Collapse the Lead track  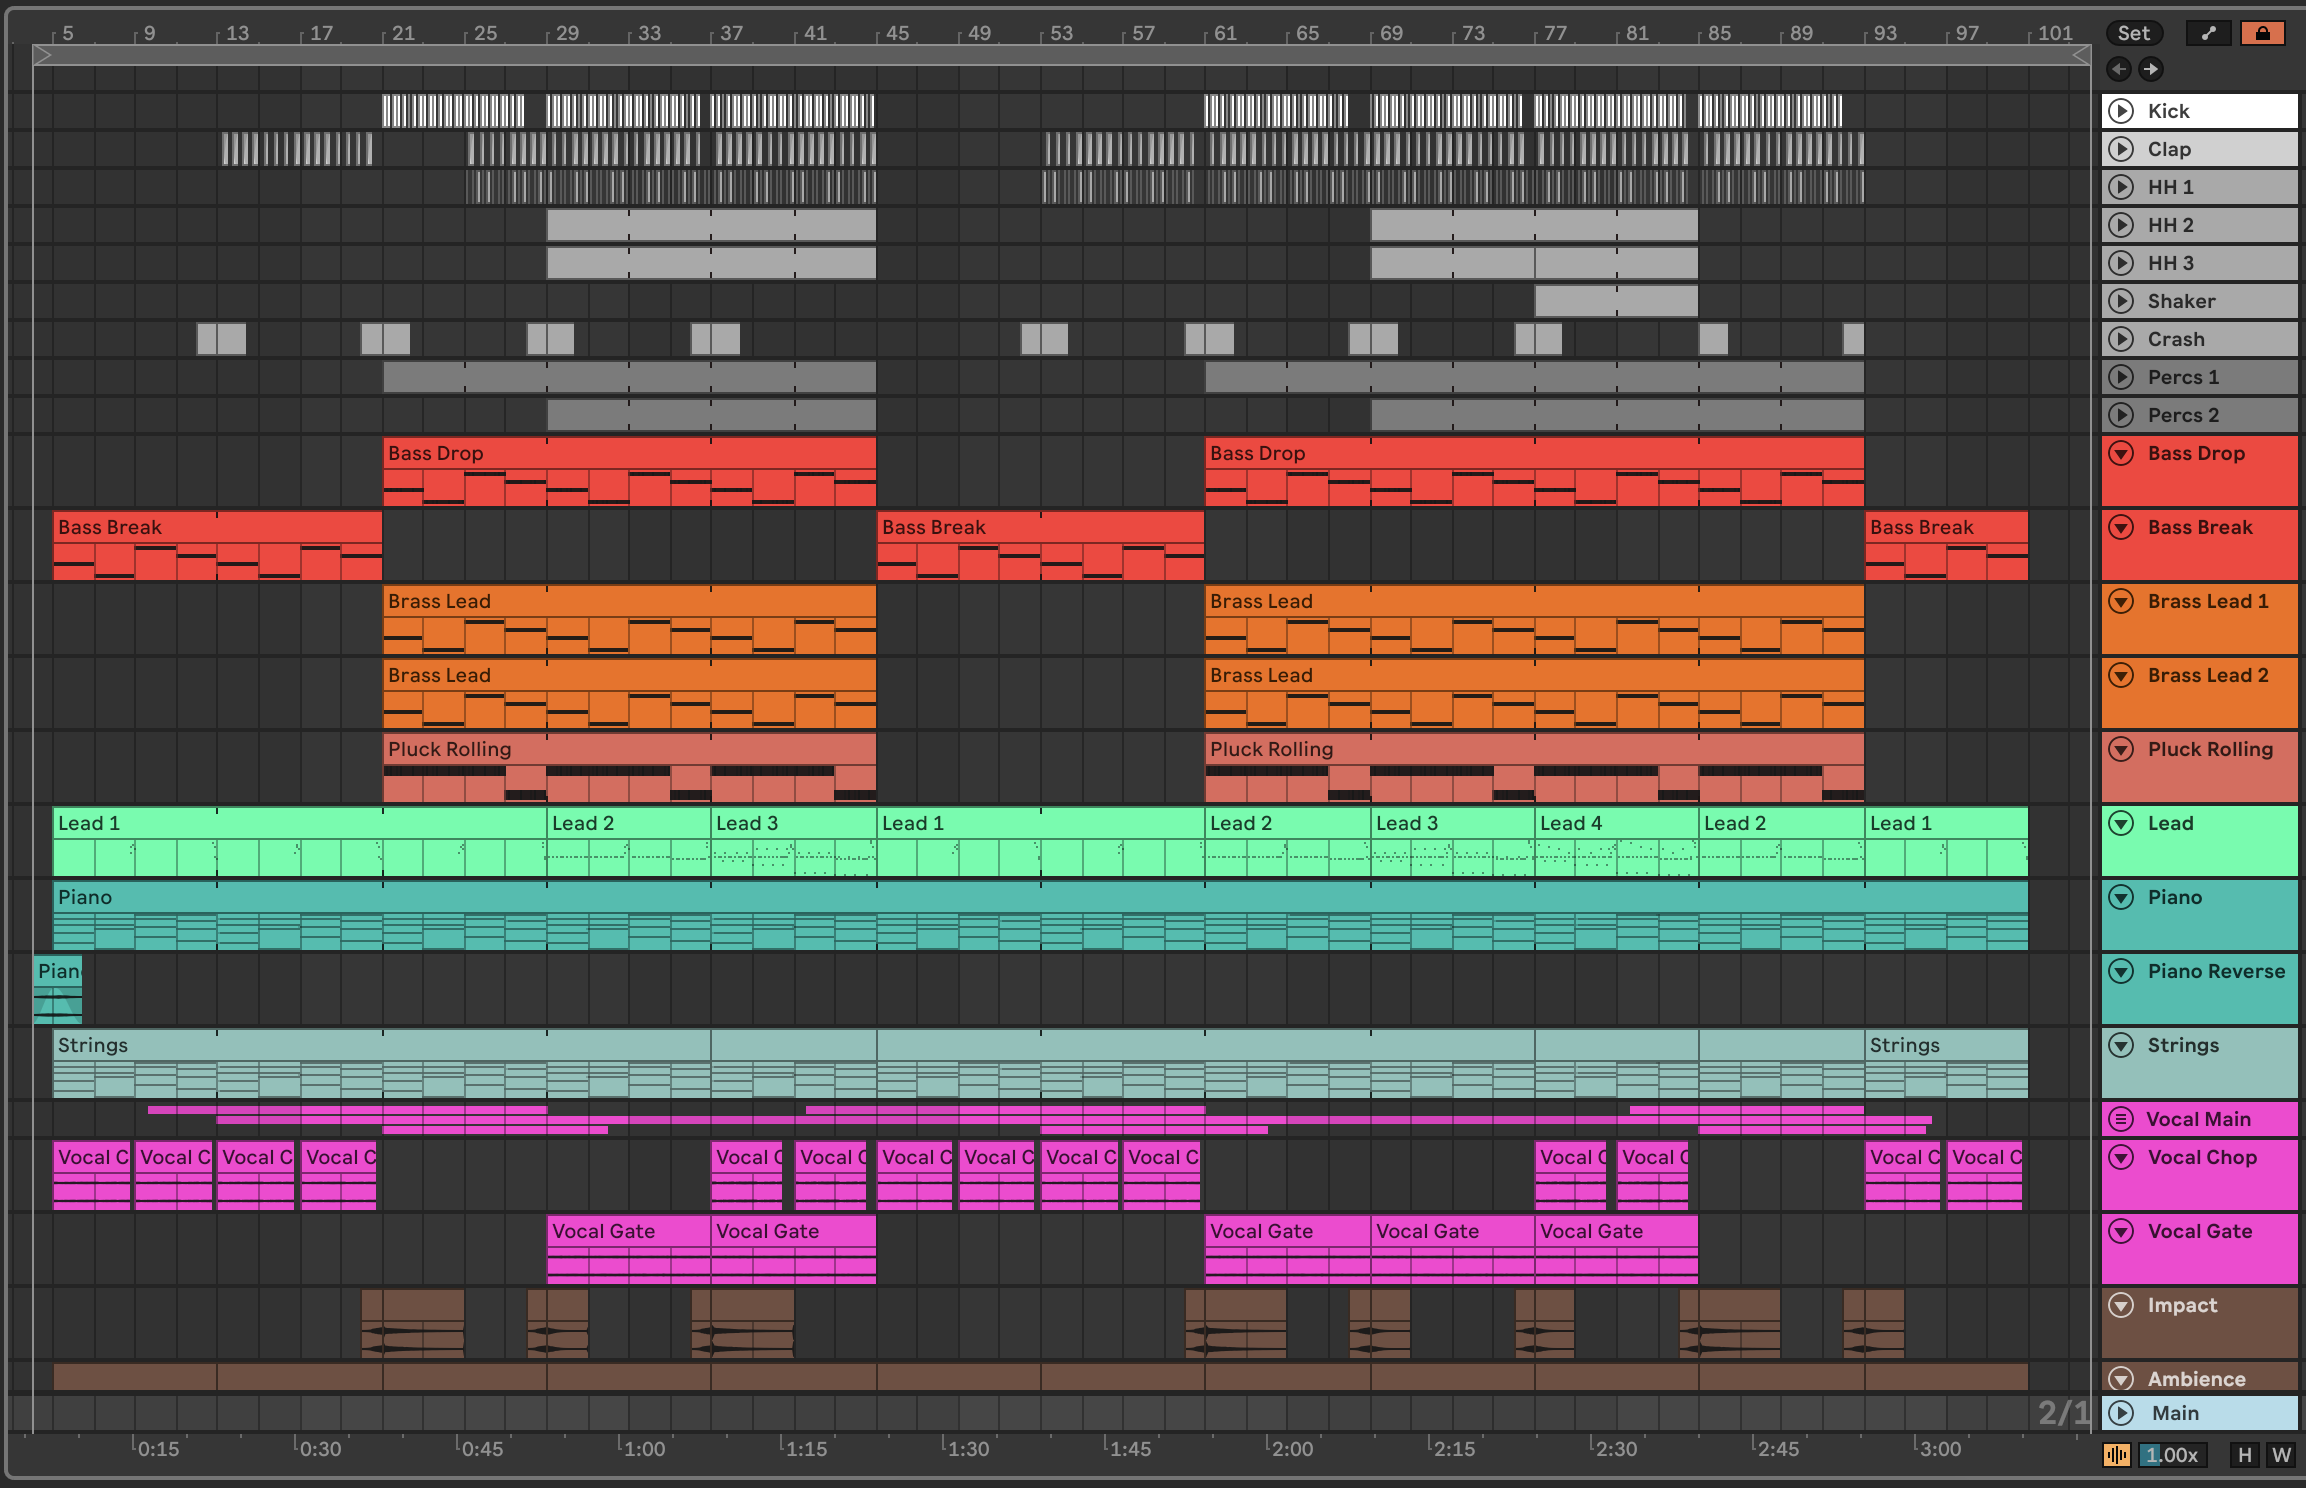(x=2121, y=824)
